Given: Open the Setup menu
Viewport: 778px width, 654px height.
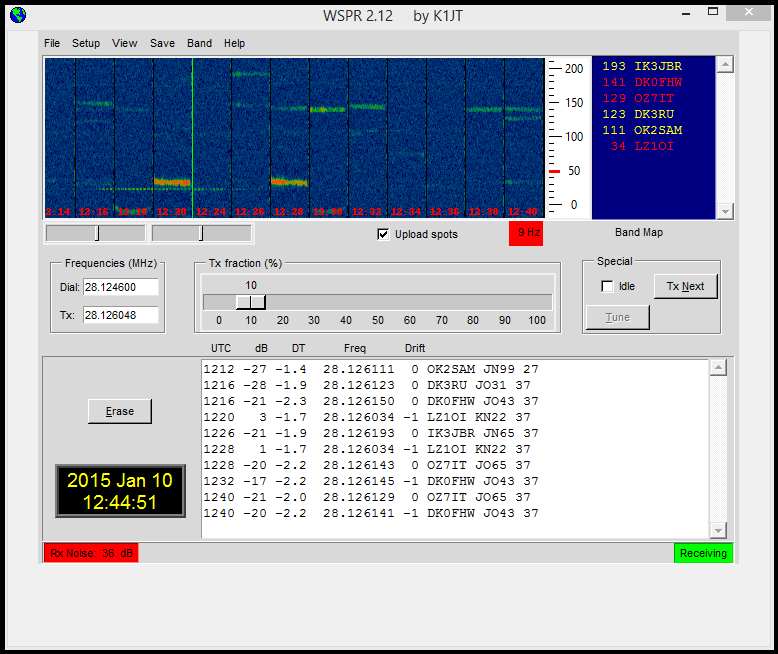Looking at the screenshot, I should tap(86, 43).
